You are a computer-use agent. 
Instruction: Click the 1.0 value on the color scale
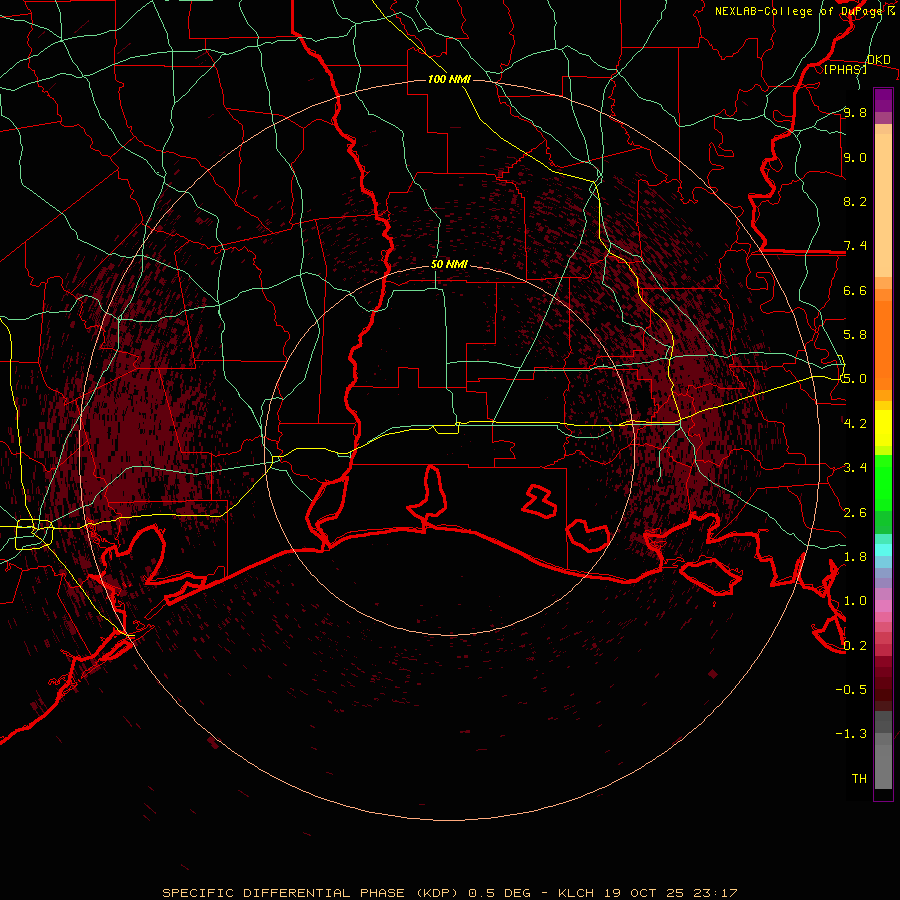(x=855, y=600)
